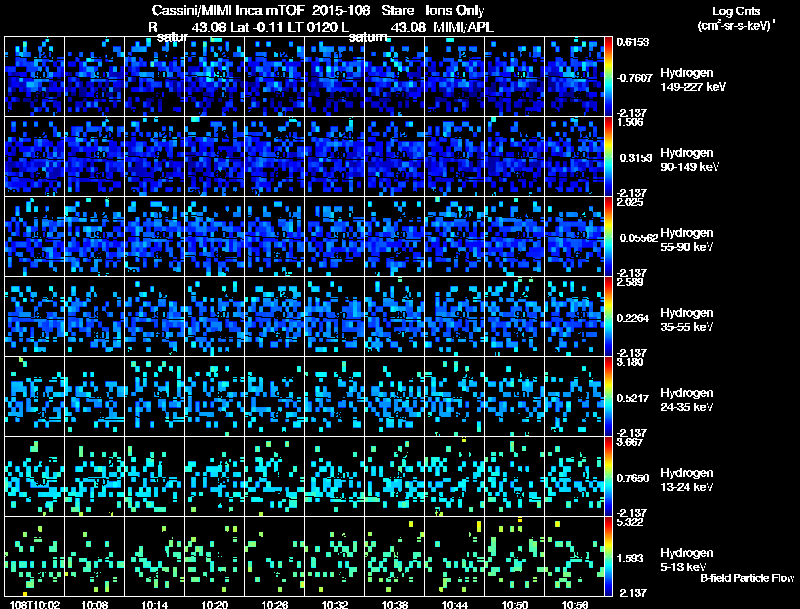This screenshot has width=800, height=609.
Task: Open the 5-13 keV image in 10:20 column
Action: 215,557
